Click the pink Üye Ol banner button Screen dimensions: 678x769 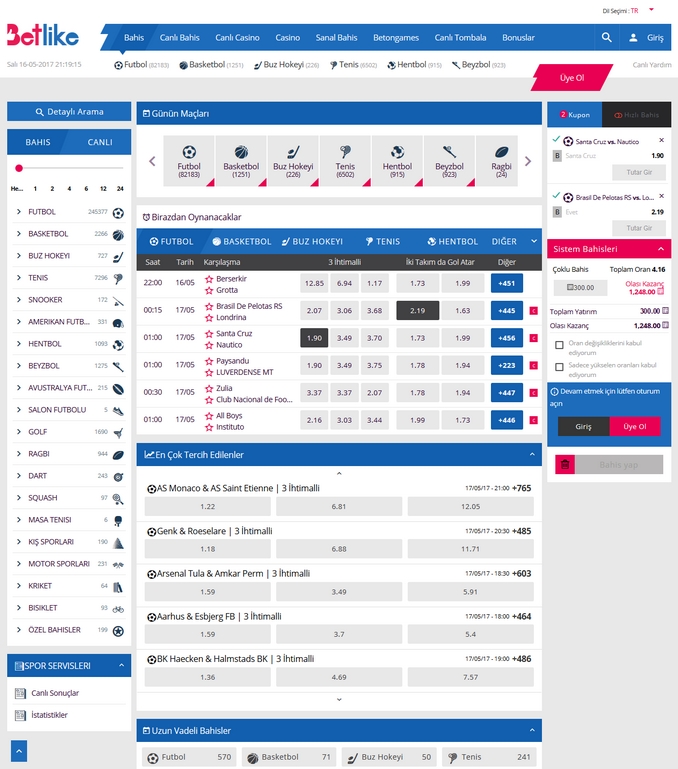[572, 77]
